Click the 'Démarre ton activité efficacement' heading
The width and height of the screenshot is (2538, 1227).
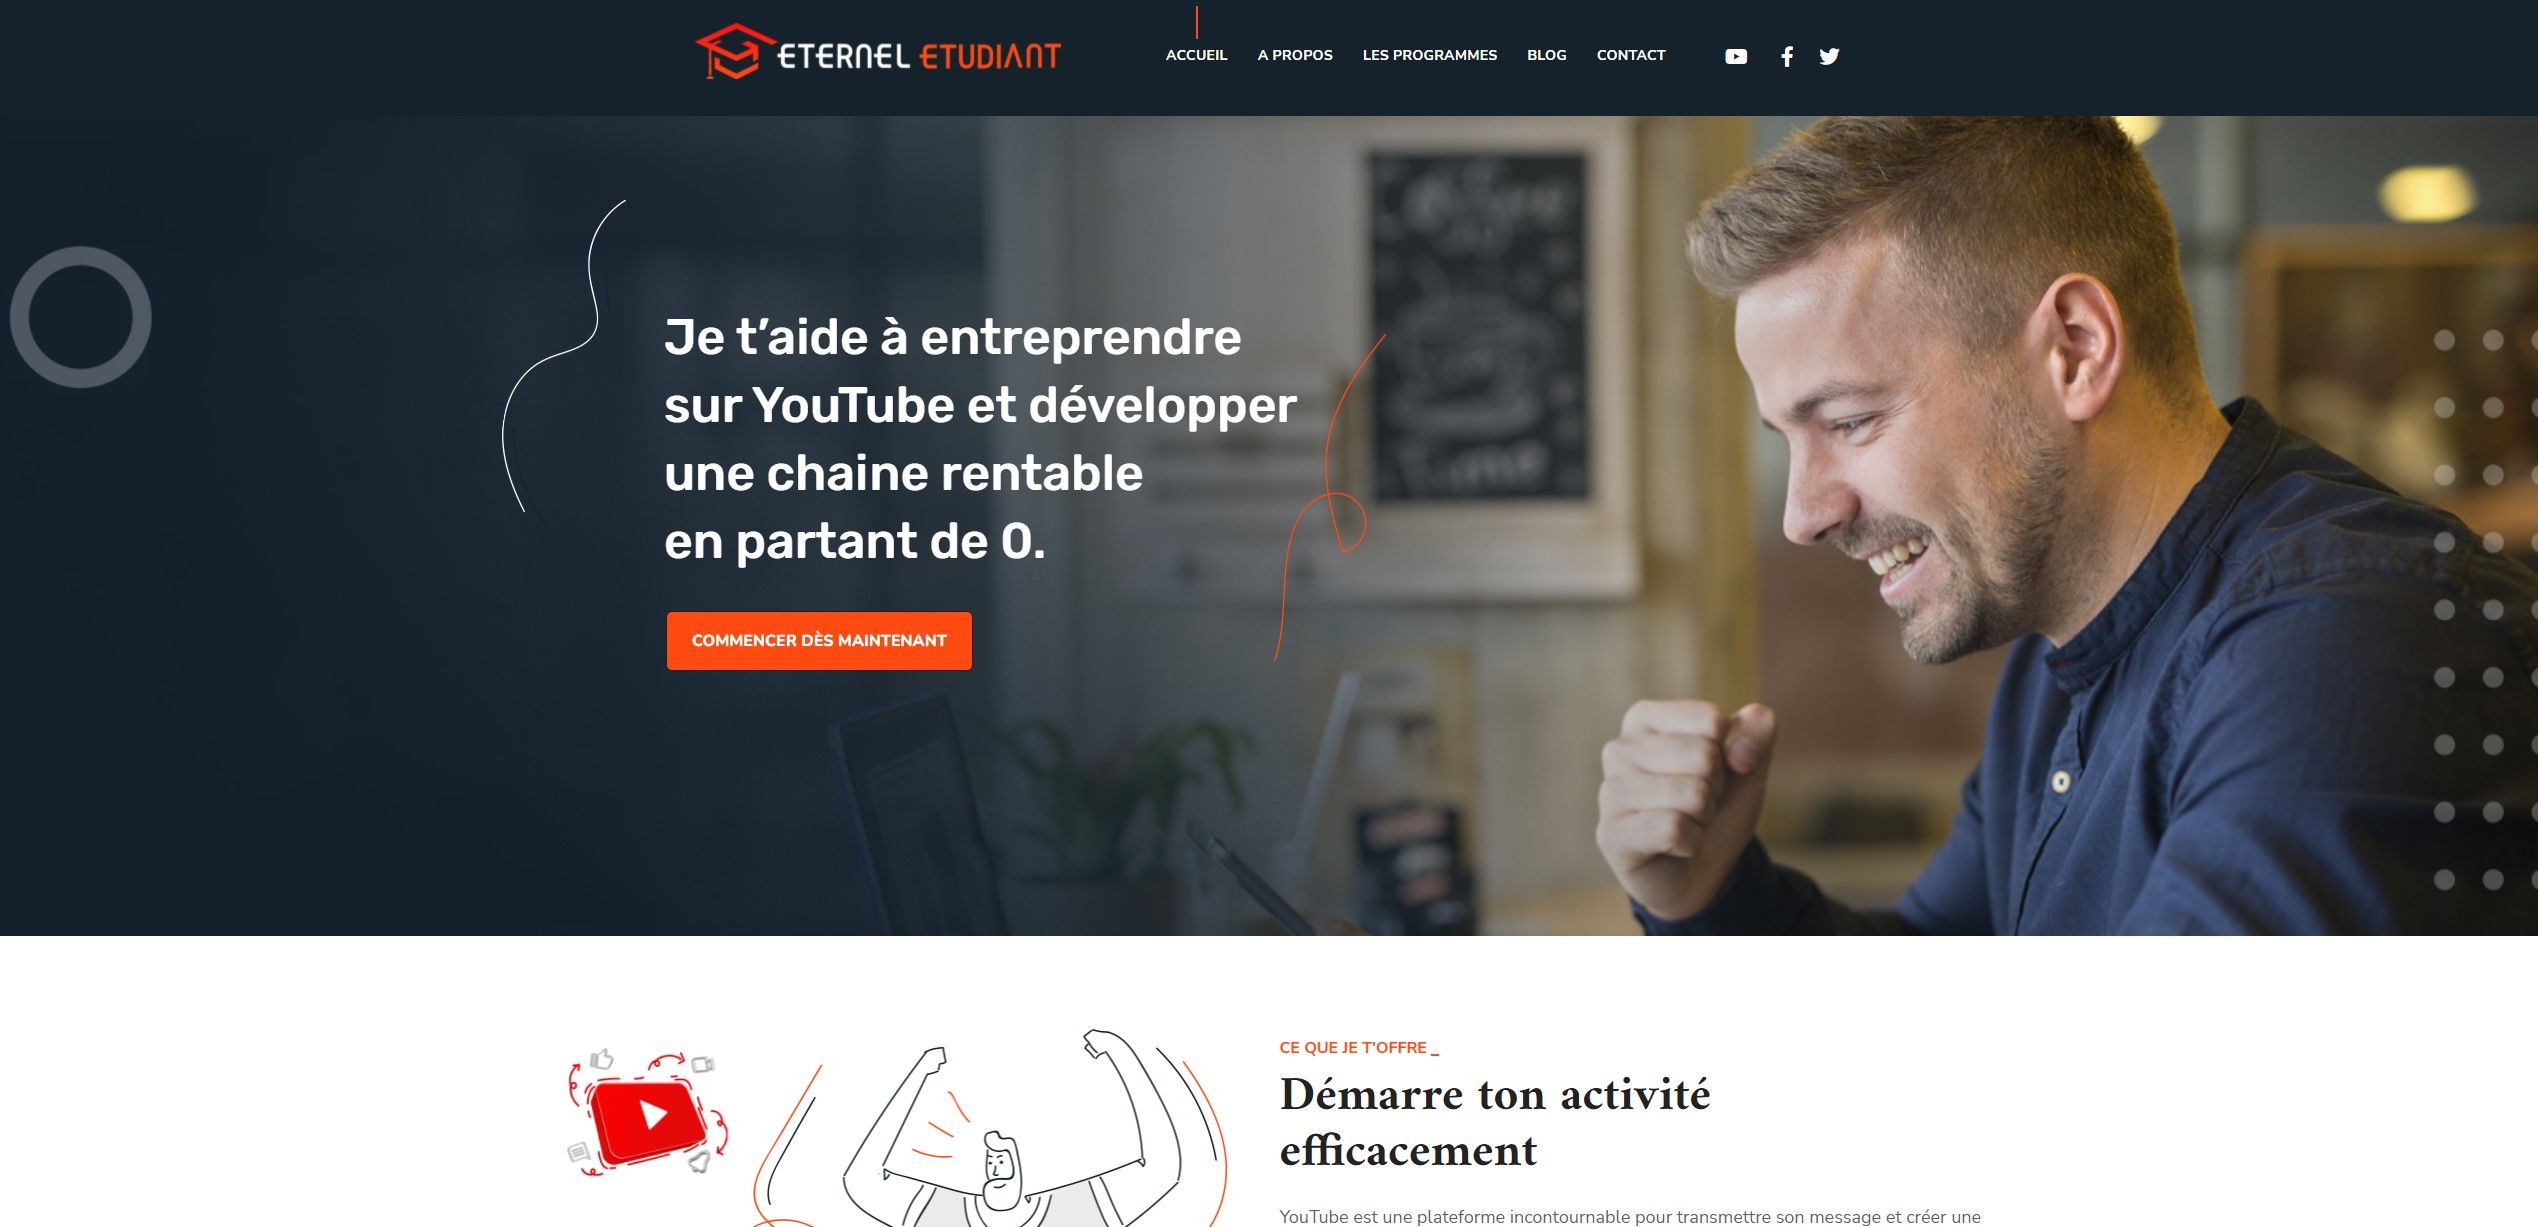(1495, 1122)
